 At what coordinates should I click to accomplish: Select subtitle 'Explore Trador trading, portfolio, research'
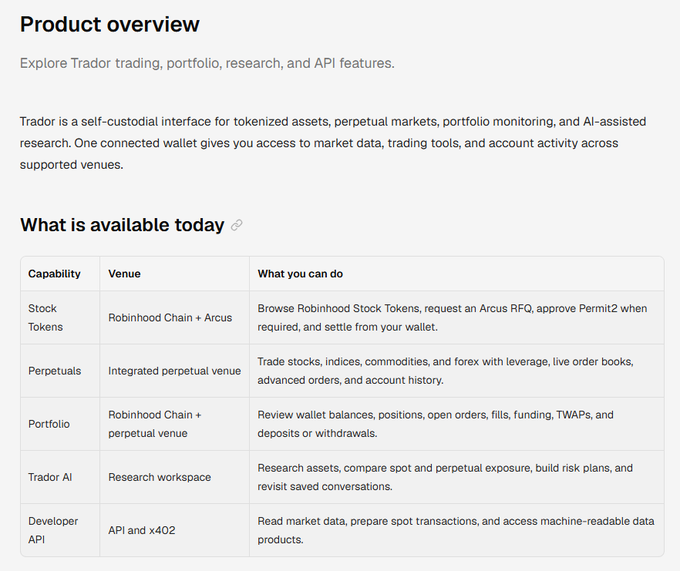pyautogui.click(x=207, y=63)
